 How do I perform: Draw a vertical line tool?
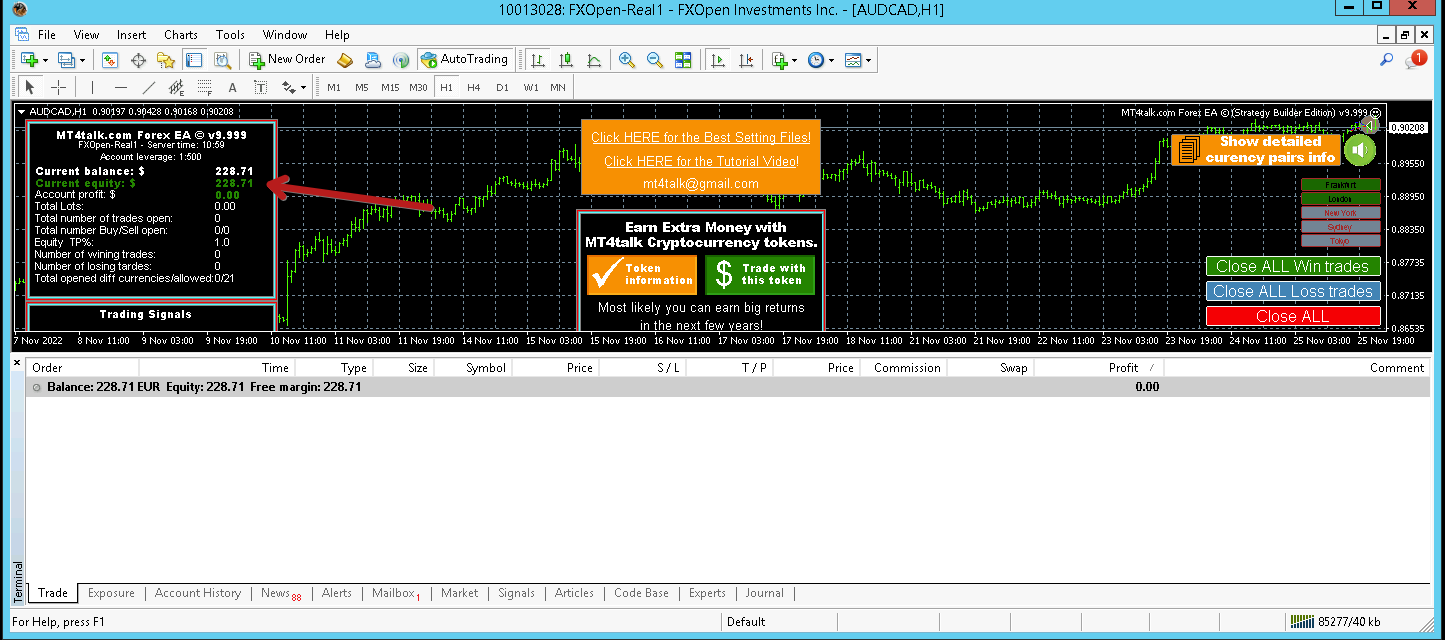tap(92, 87)
